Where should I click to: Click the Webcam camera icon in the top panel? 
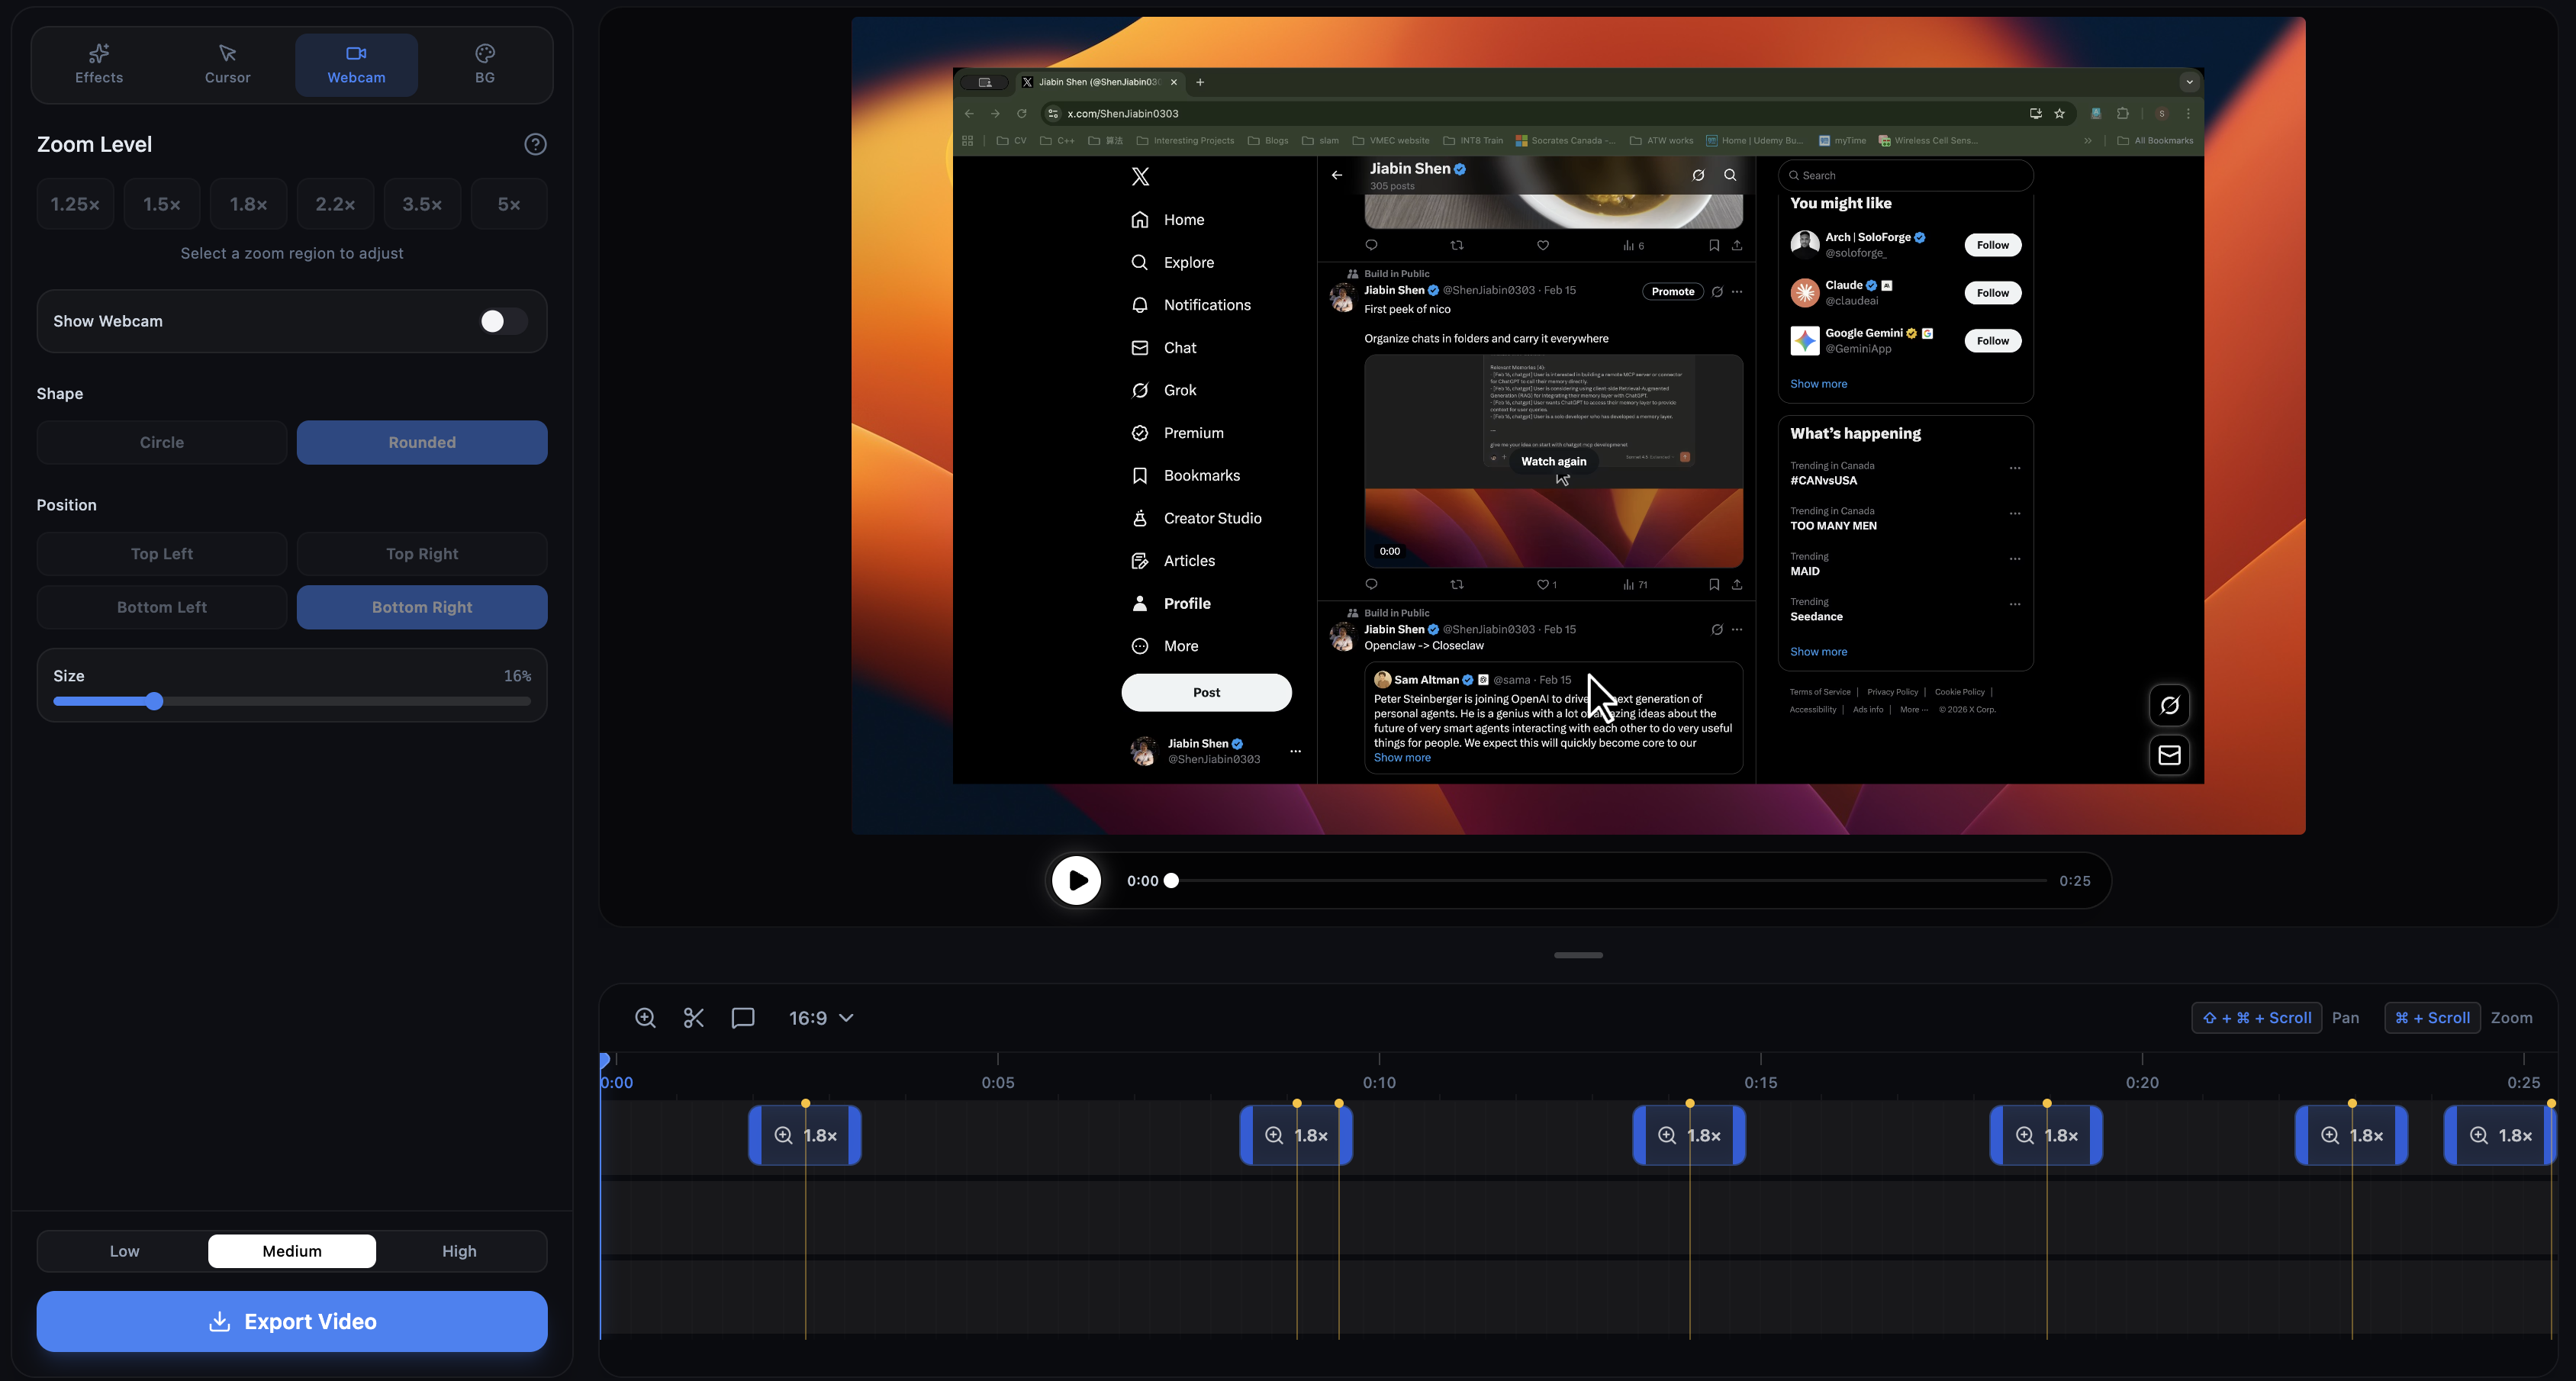(356, 53)
